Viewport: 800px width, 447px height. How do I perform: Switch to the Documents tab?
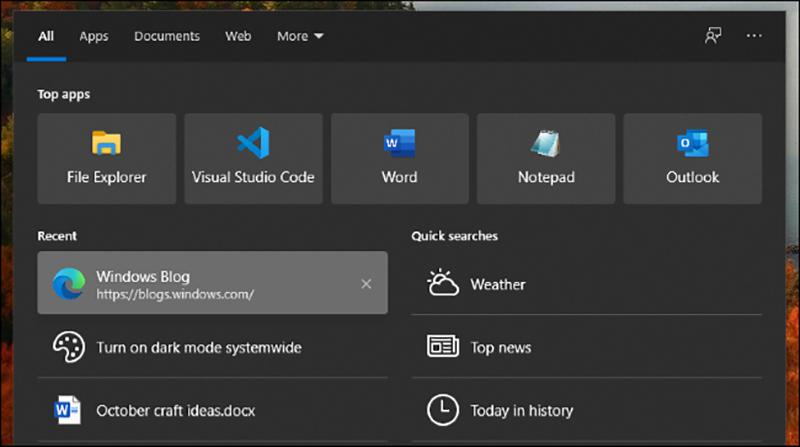(167, 36)
